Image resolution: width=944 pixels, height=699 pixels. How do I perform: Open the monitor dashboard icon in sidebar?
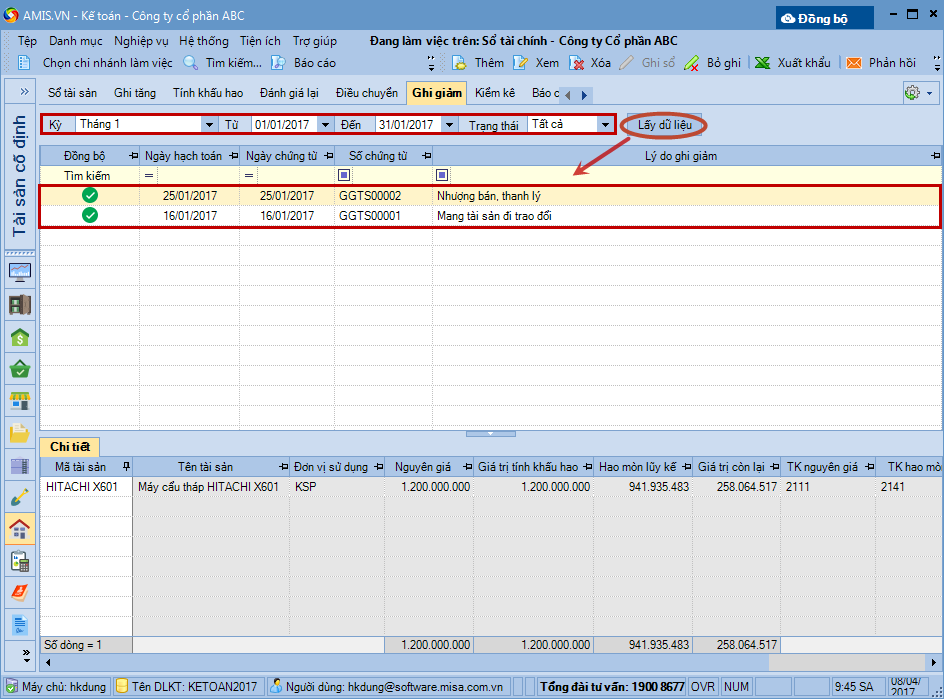(19, 273)
